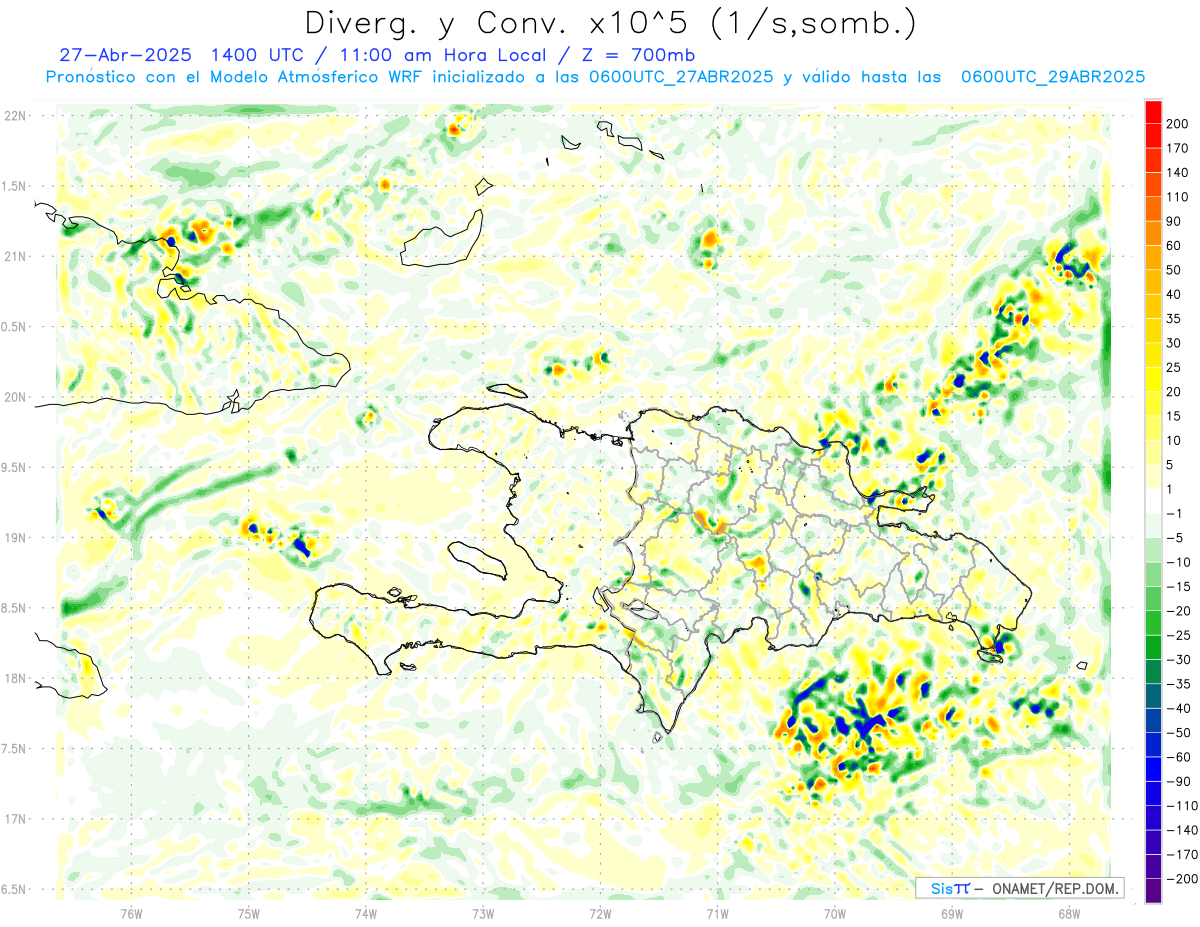The height and width of the screenshot is (927, 1200).
Task: Click colorbar label '-200' at bottom
Action: [x=1181, y=879]
